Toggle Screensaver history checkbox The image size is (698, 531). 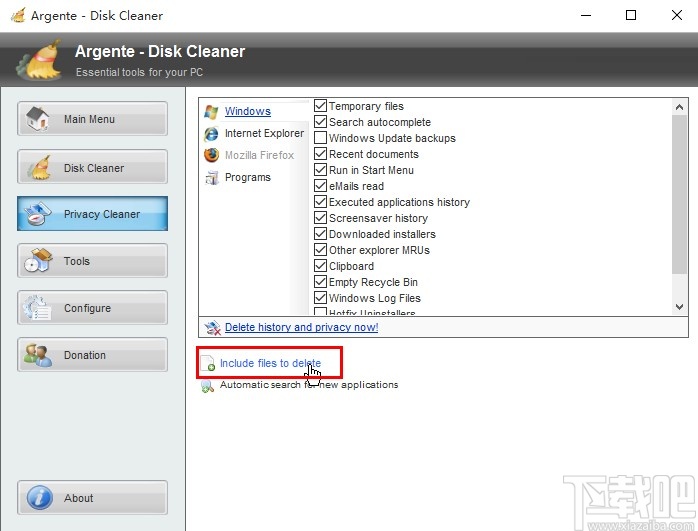coord(321,218)
